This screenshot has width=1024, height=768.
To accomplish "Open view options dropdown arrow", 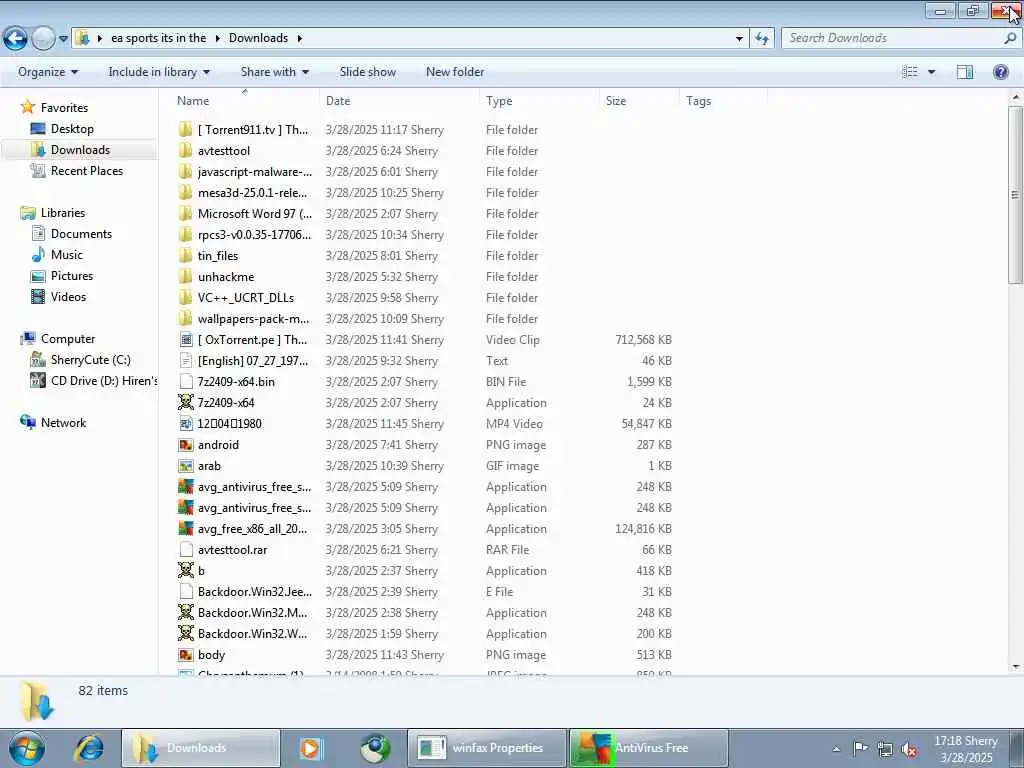I will 932,72.
